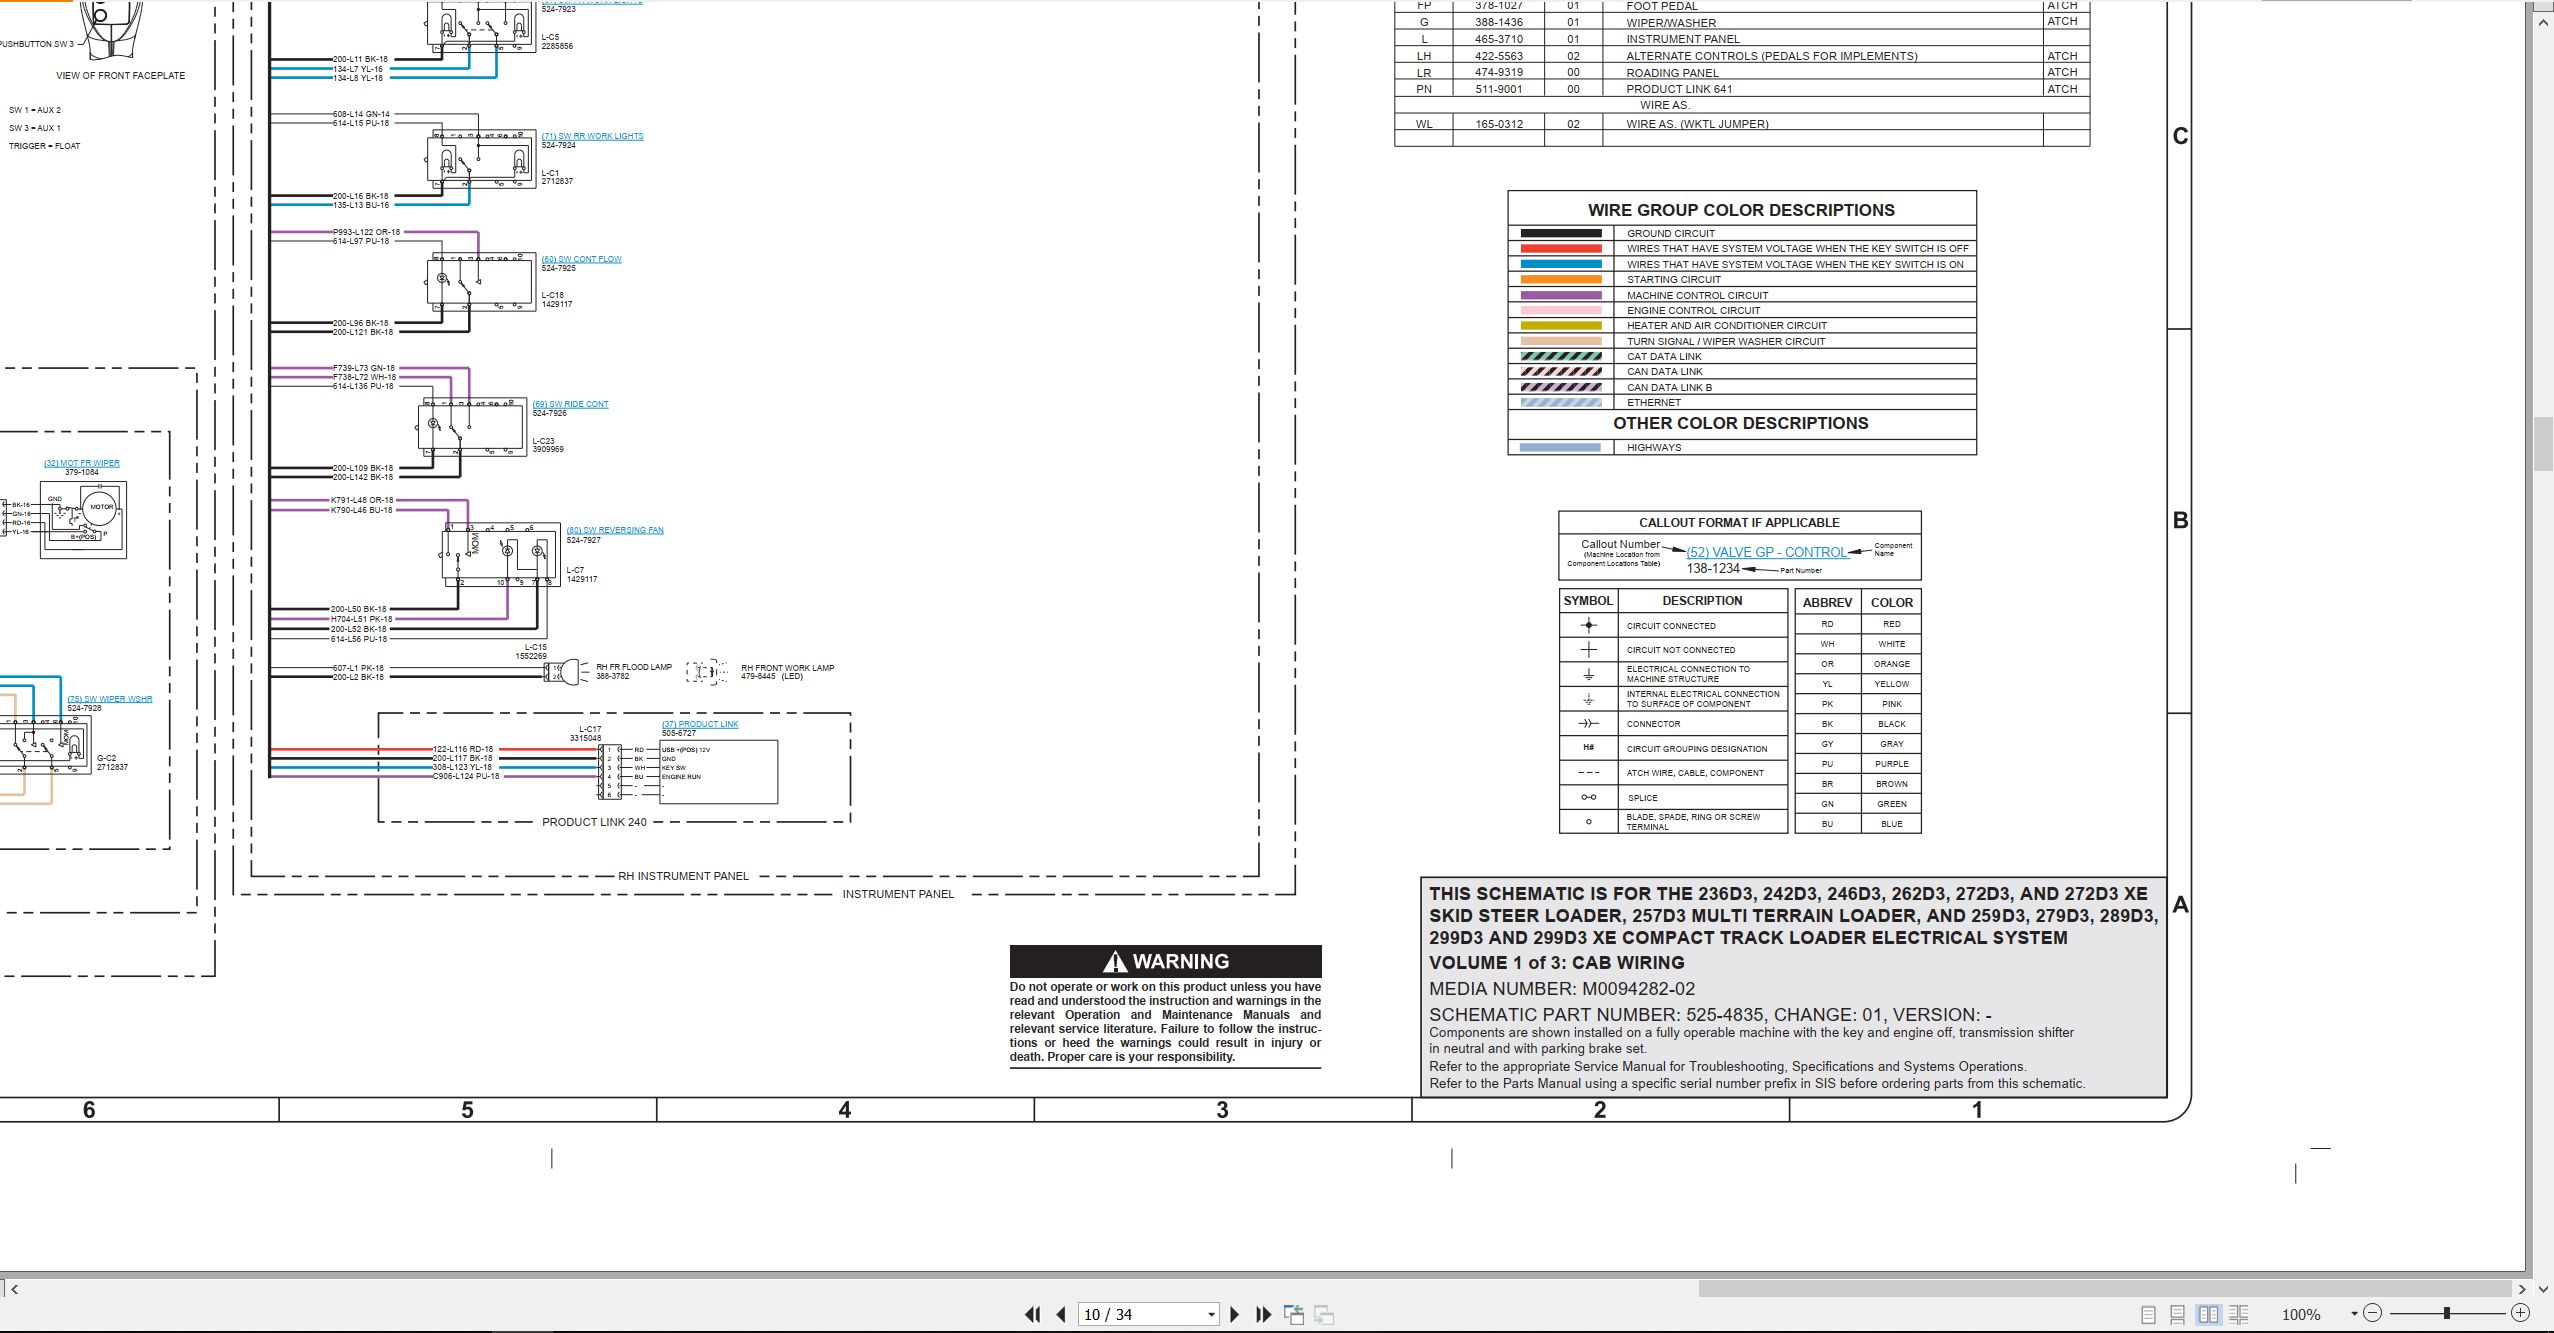Click the horizontal scroll right arrow

click(x=2522, y=1289)
